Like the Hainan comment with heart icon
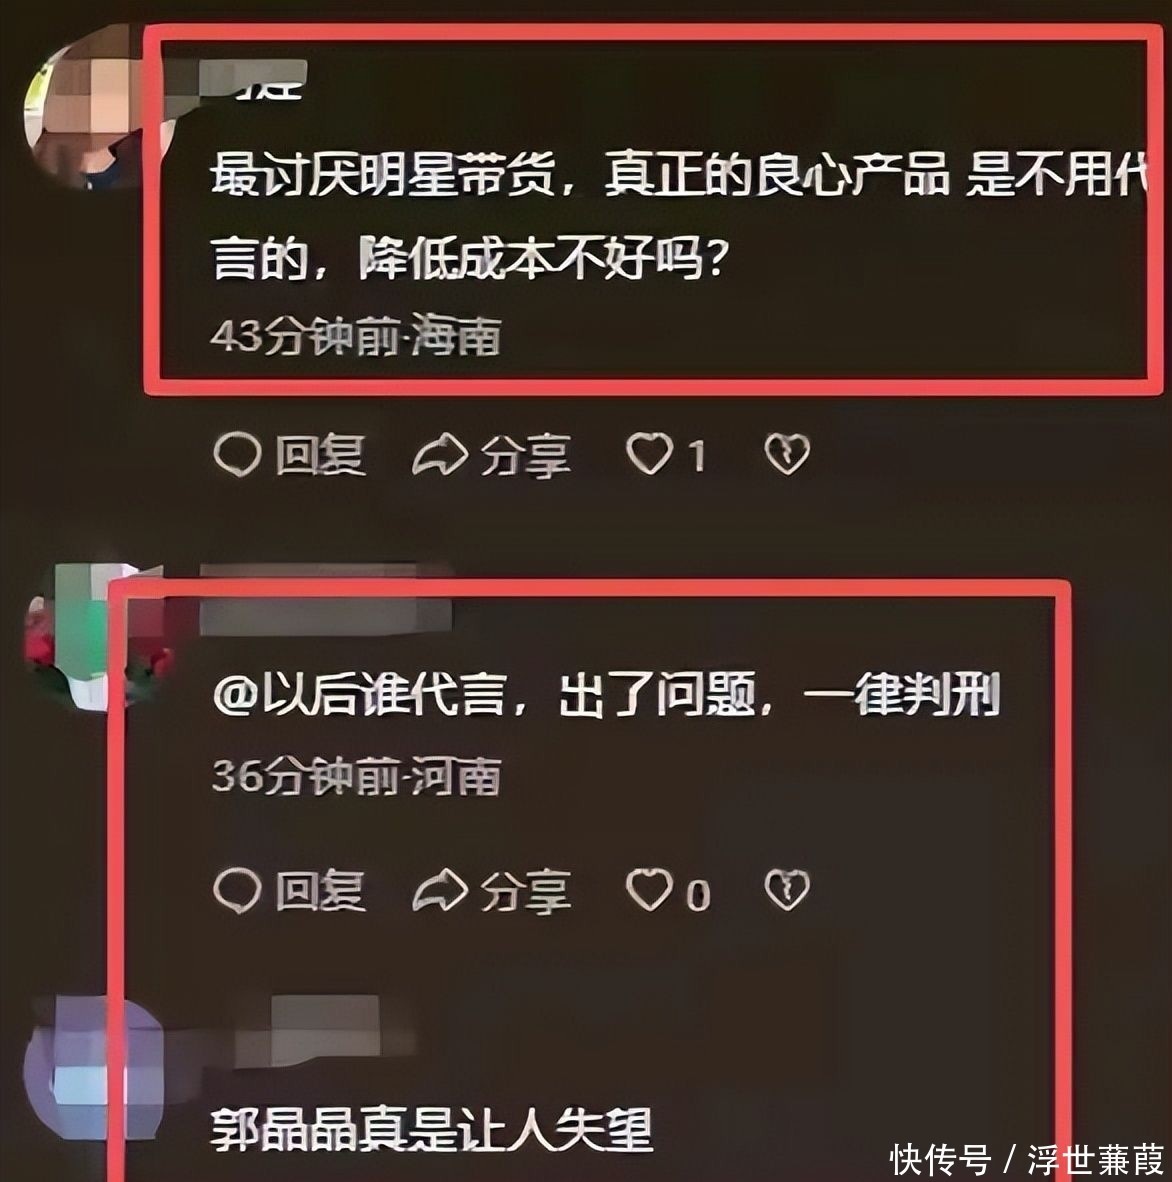This screenshot has height=1182, width=1172. pyautogui.click(x=649, y=454)
